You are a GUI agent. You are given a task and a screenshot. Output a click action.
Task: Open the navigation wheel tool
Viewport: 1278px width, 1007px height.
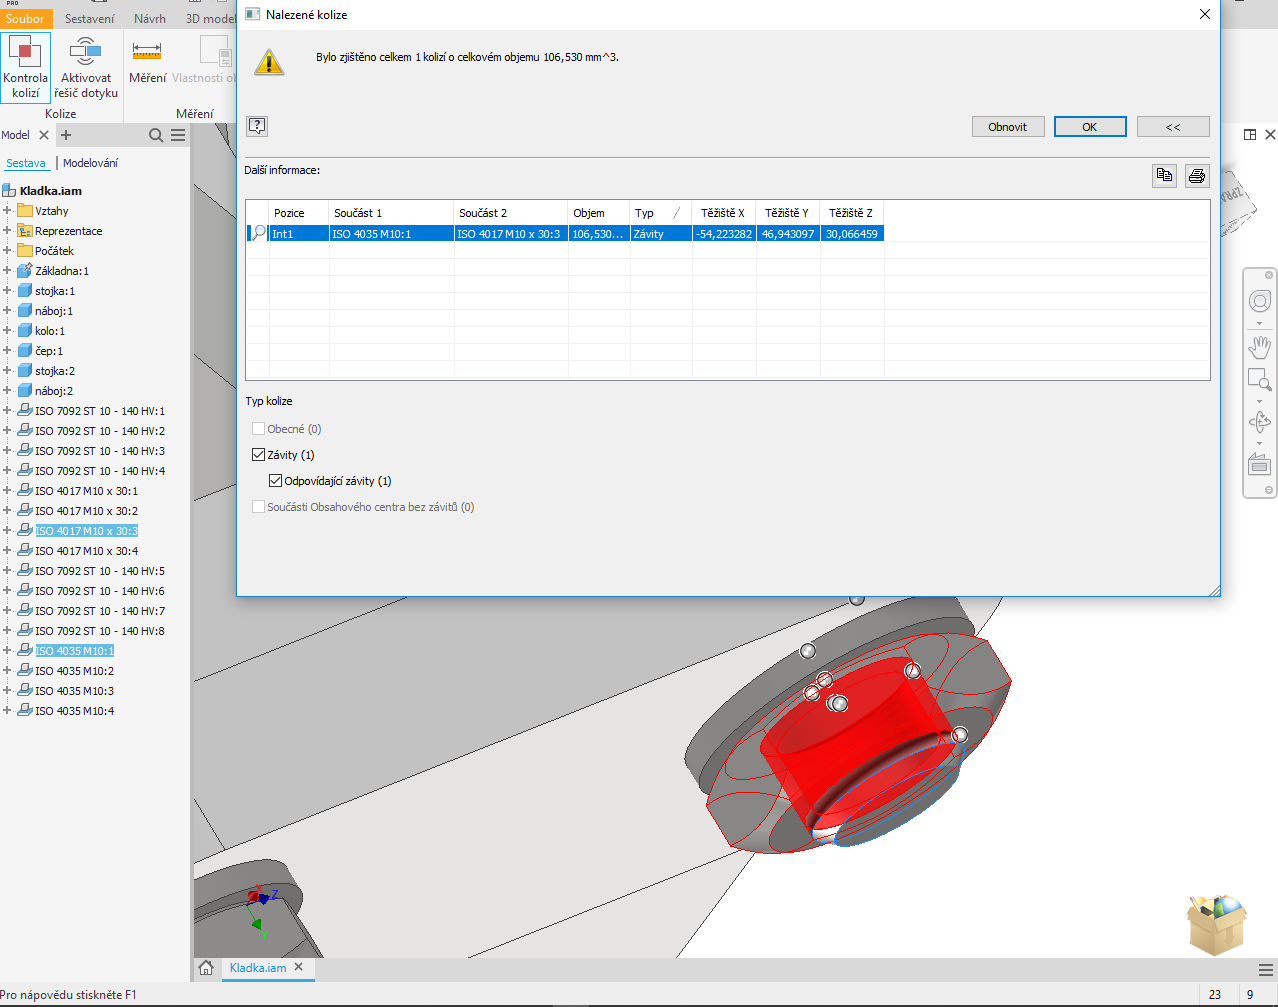coord(1260,301)
